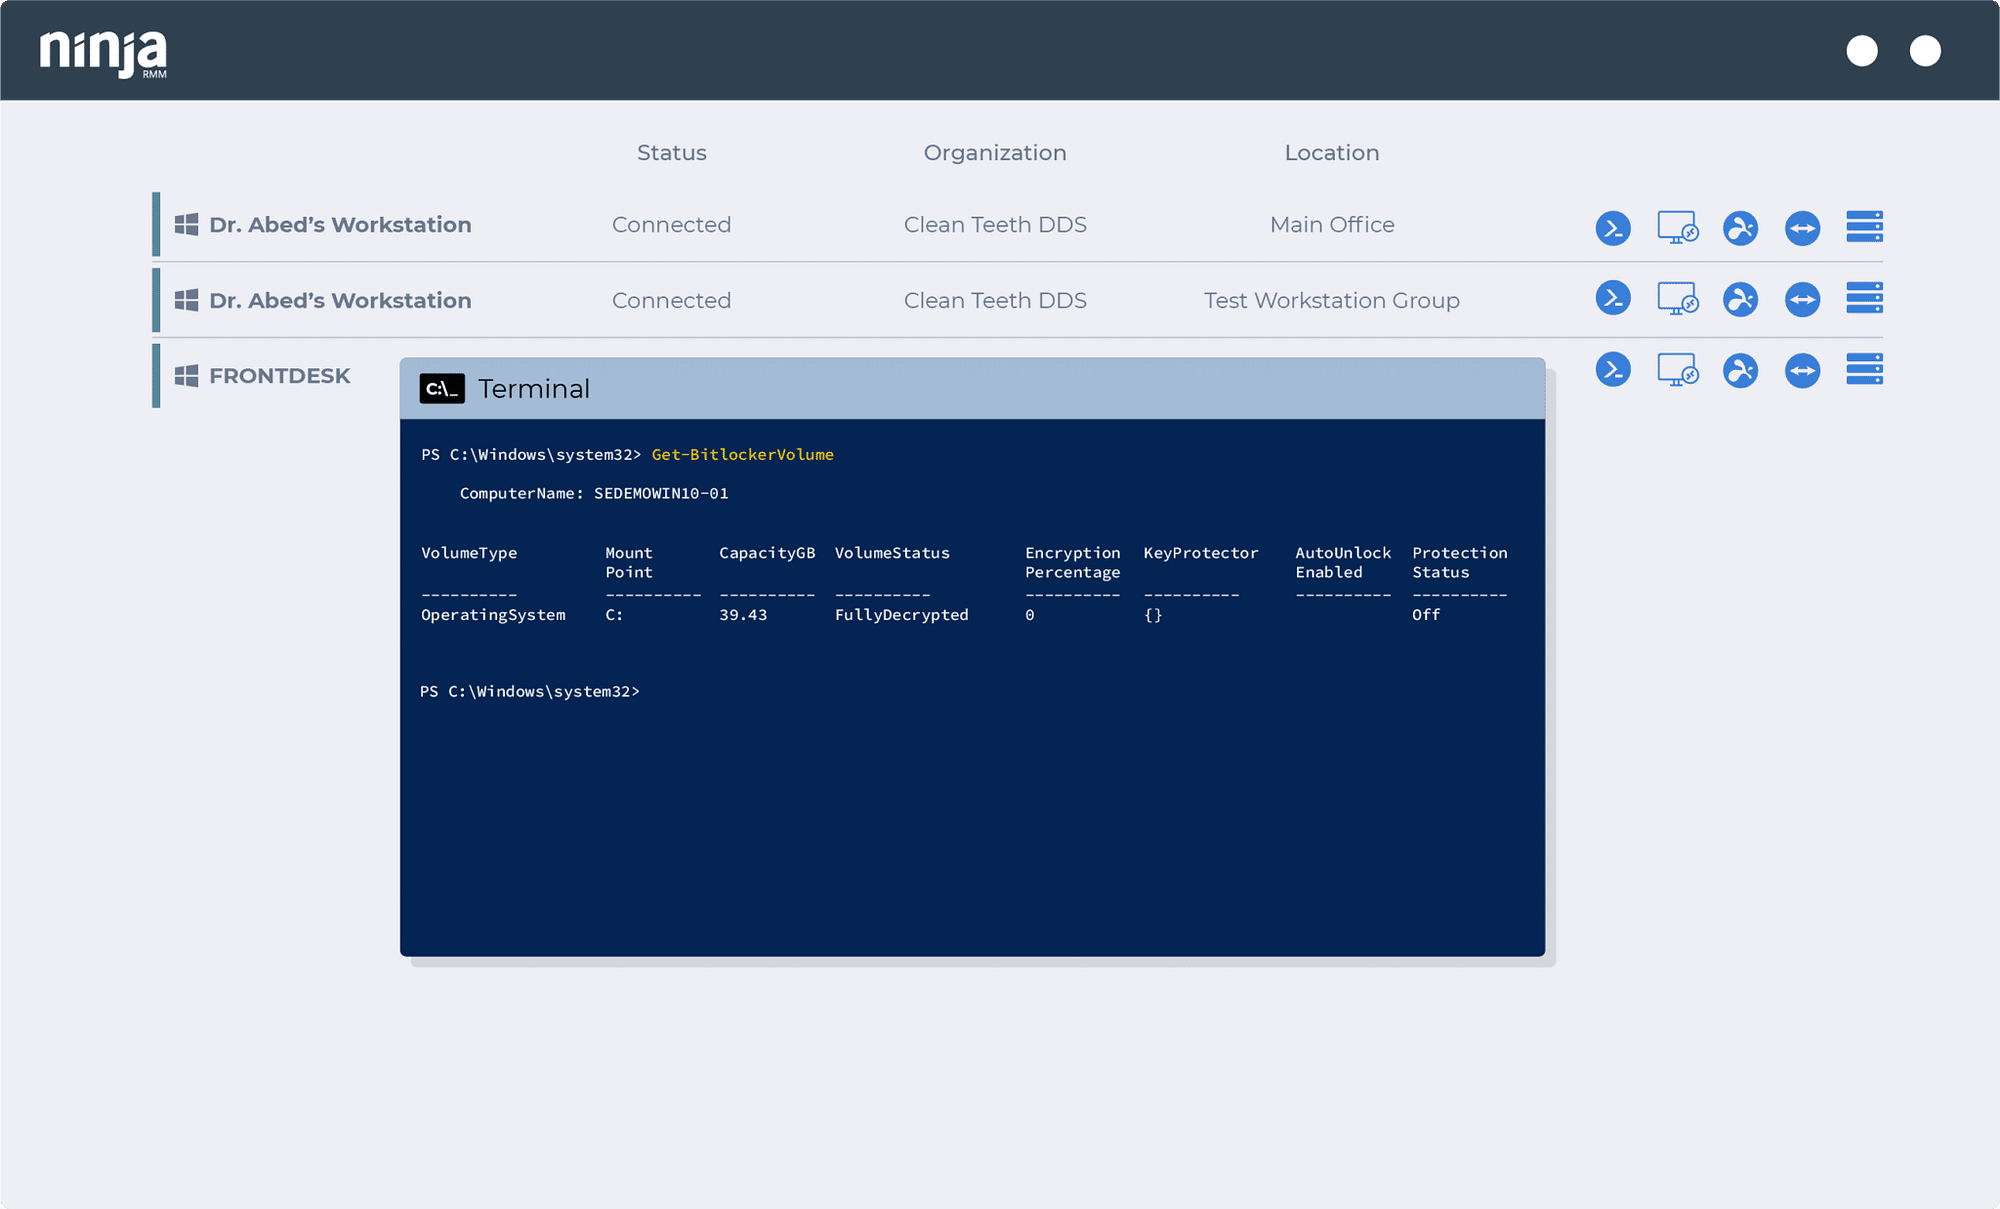Launch RDP session for FRONTDESK
Image resolution: width=2000 pixels, height=1209 pixels.
coord(1678,370)
